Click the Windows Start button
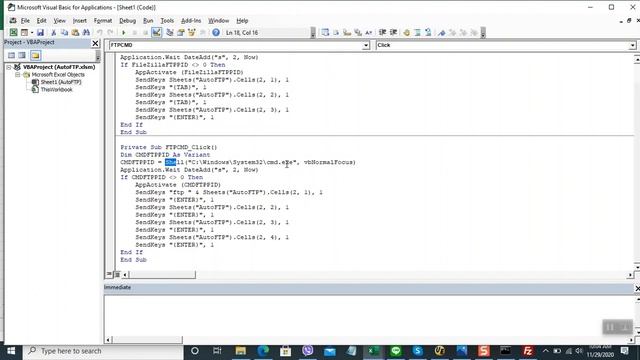 11,351
